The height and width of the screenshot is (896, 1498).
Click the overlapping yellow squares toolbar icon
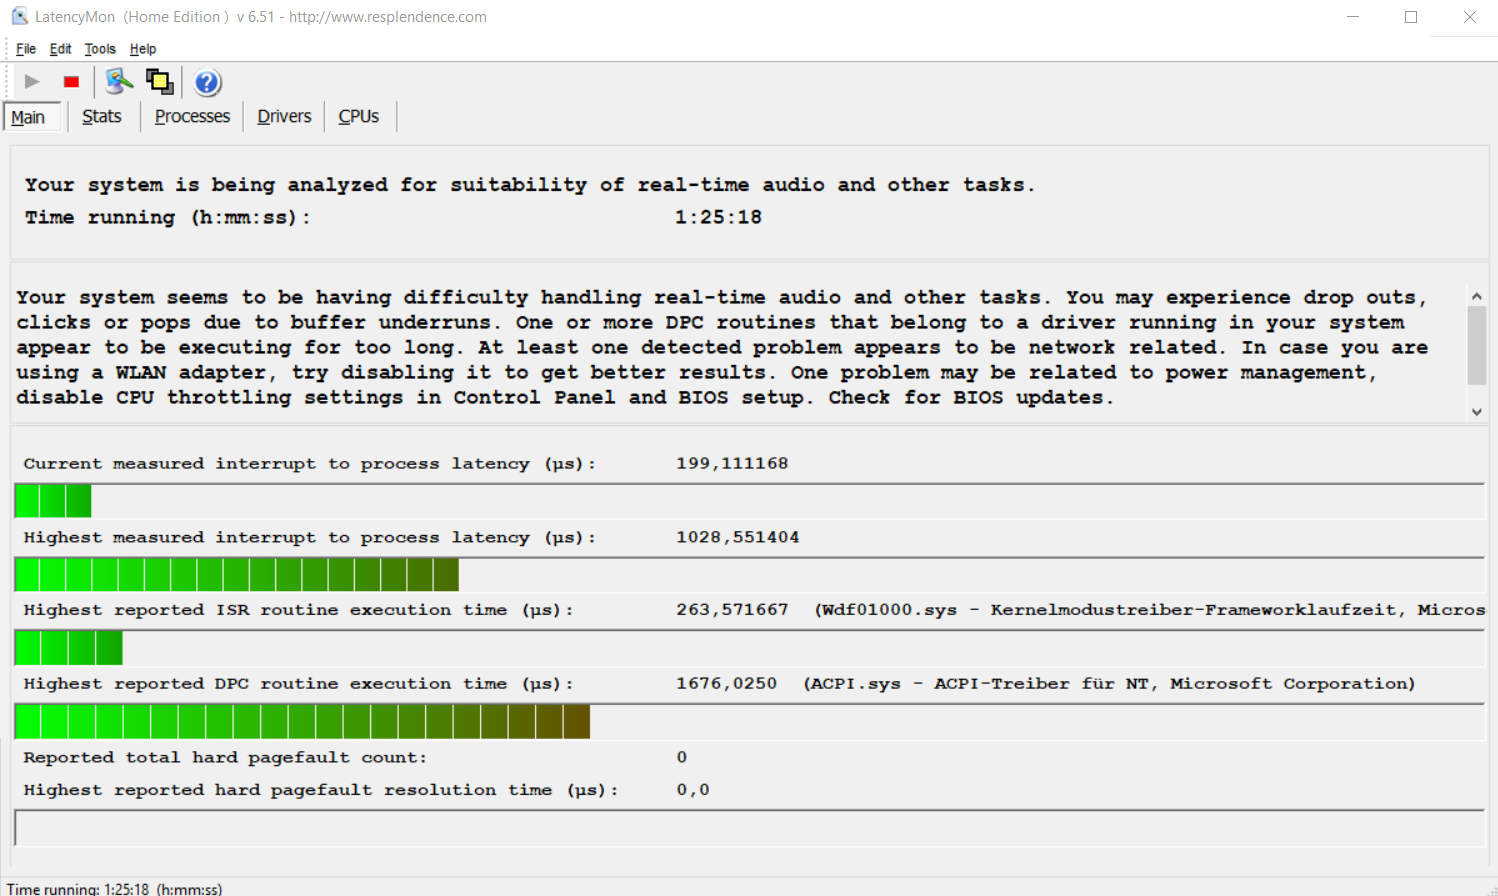pyautogui.click(x=159, y=82)
